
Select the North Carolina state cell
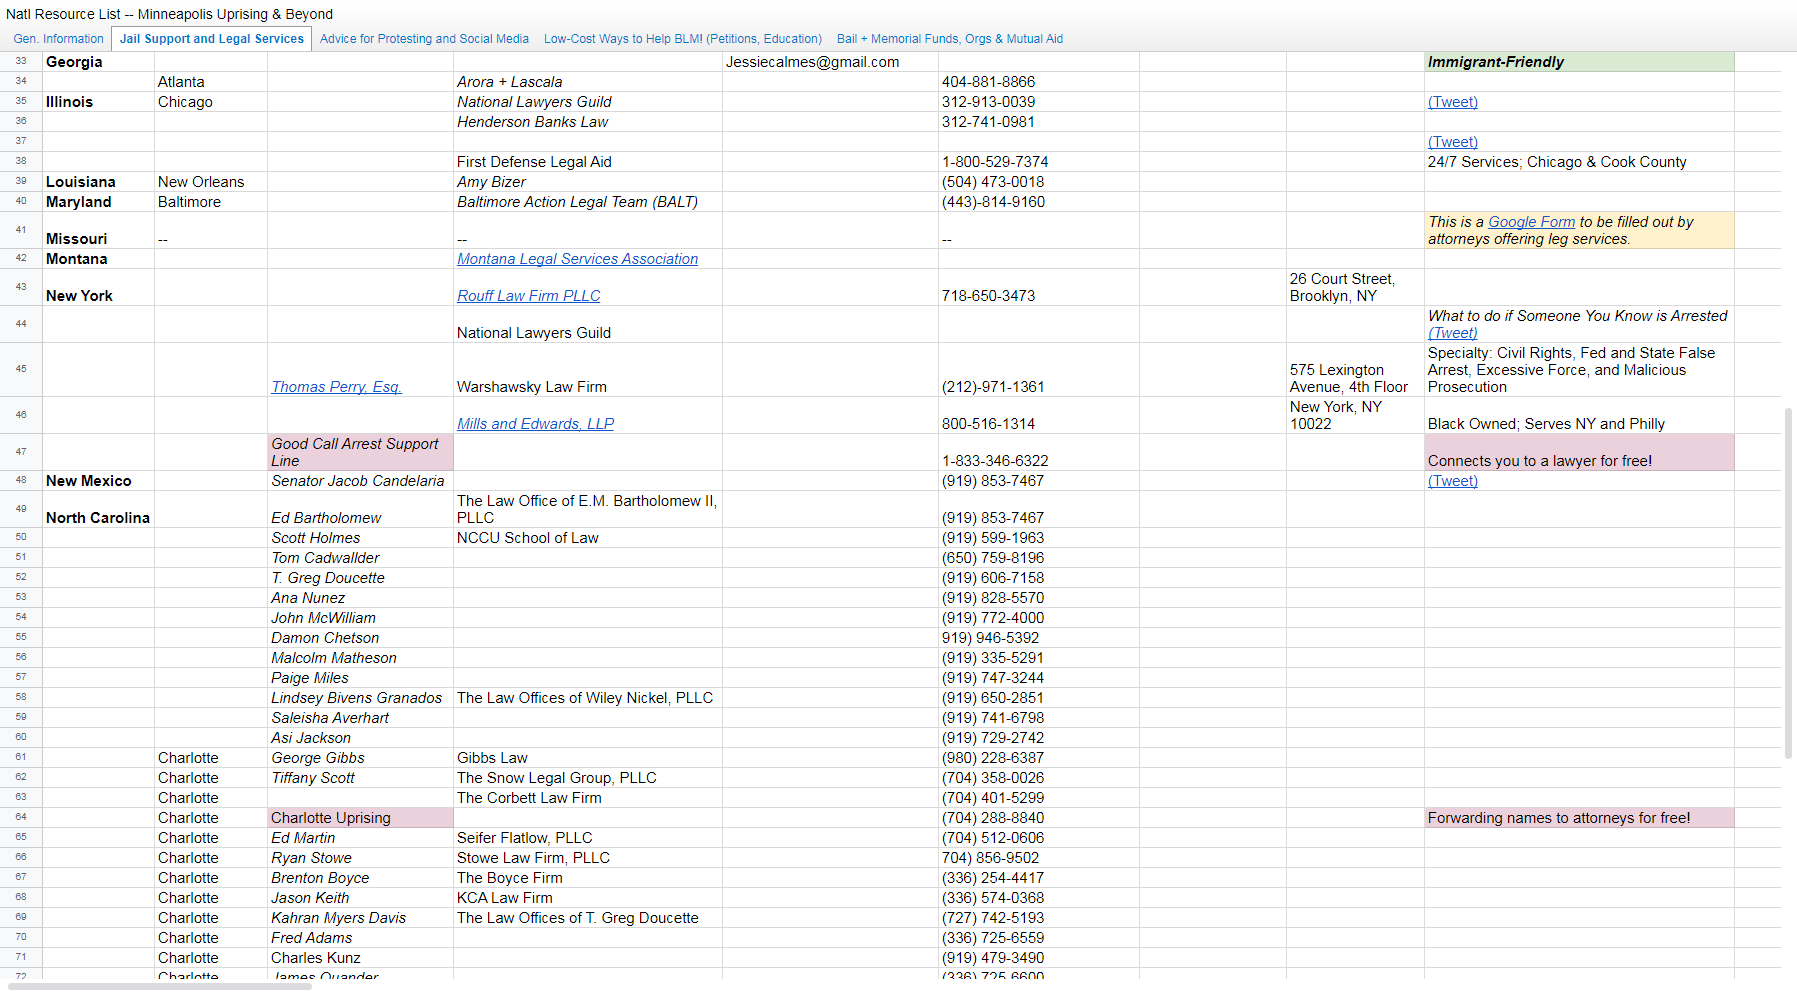coord(98,509)
